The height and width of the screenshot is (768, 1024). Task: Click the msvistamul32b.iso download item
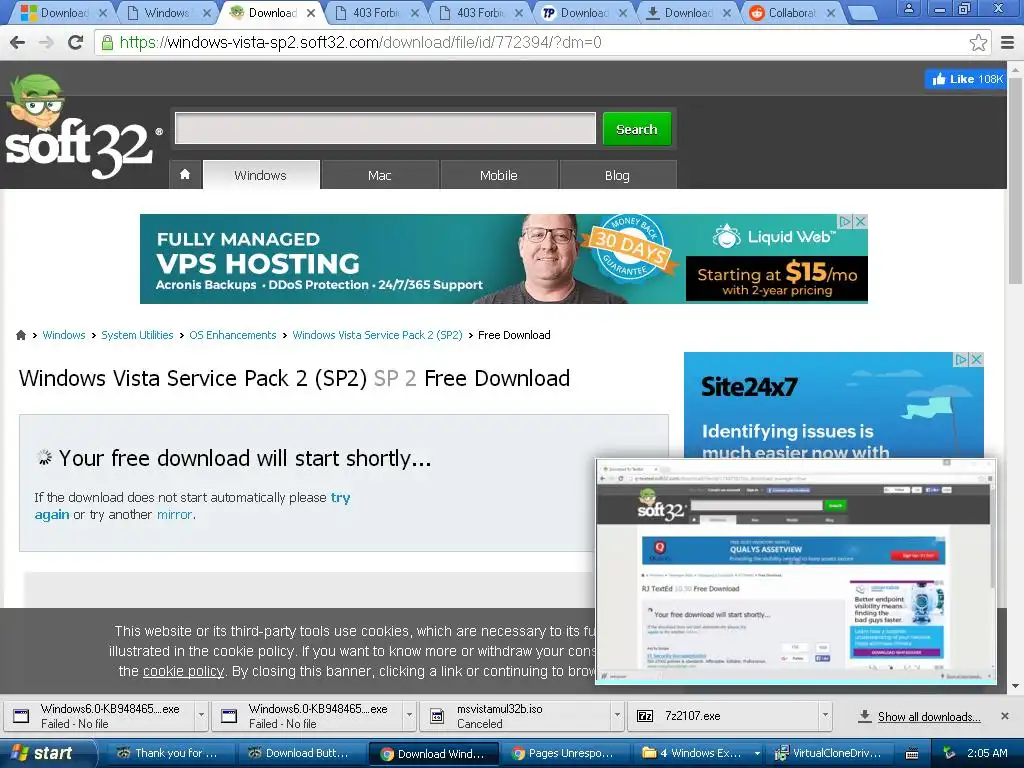516,716
